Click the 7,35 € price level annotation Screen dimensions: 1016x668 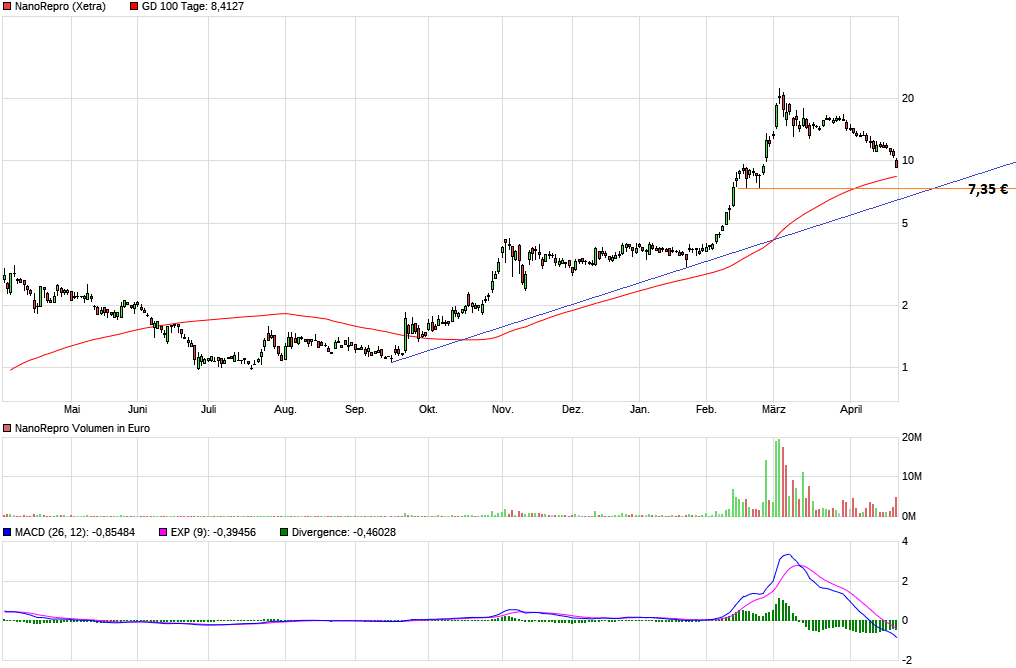coord(988,189)
